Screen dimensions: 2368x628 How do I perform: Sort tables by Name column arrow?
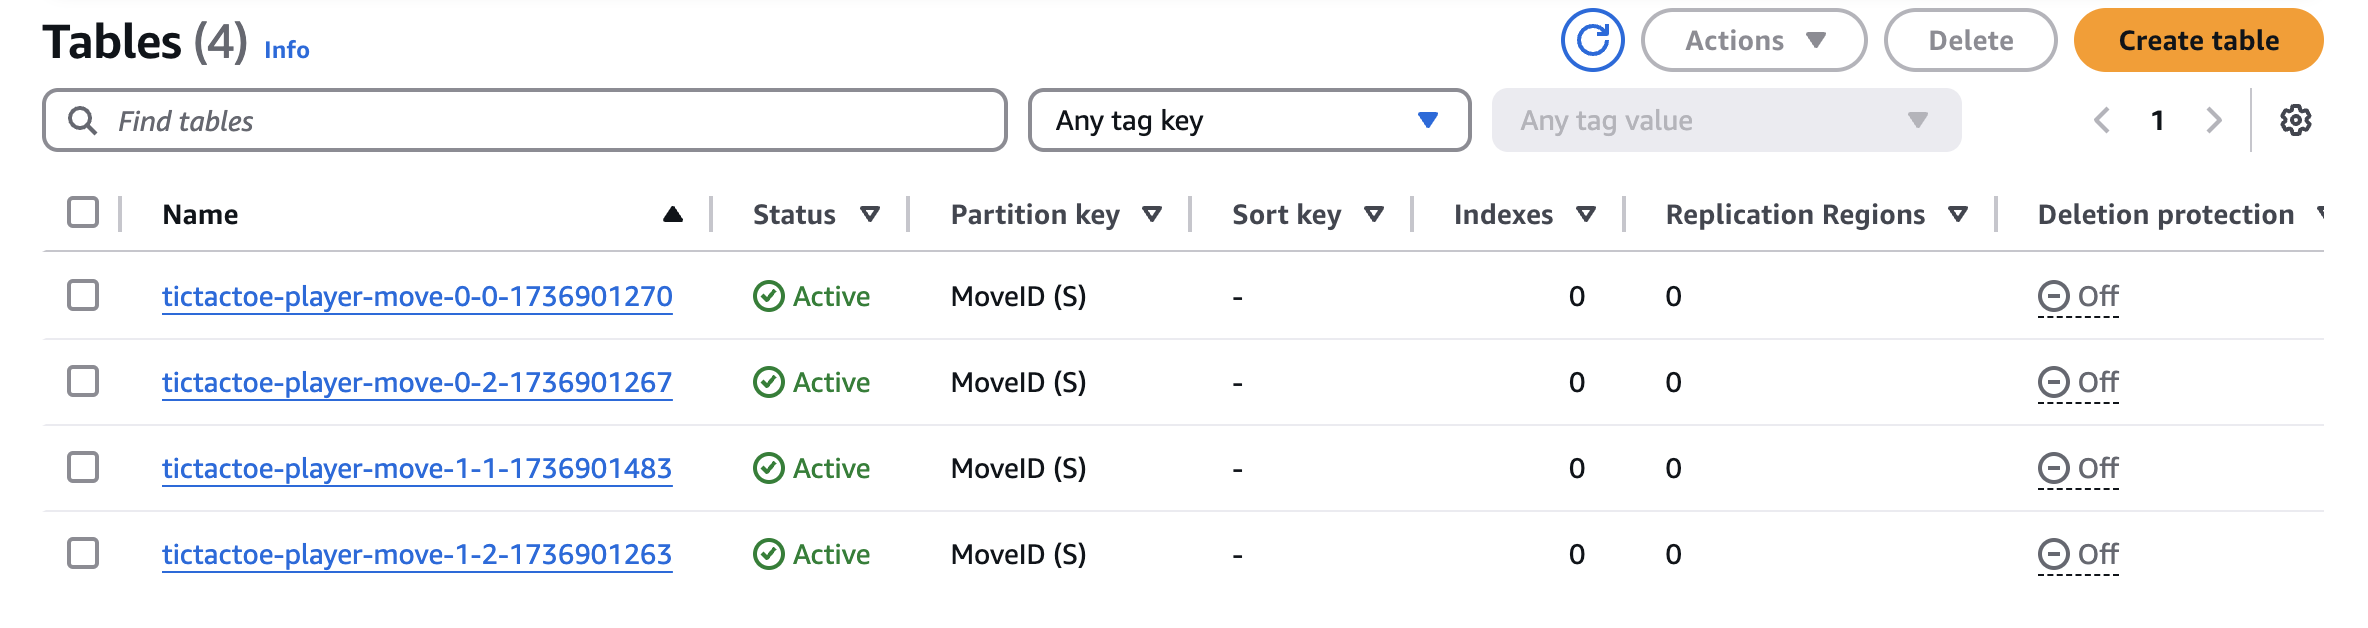point(673,214)
